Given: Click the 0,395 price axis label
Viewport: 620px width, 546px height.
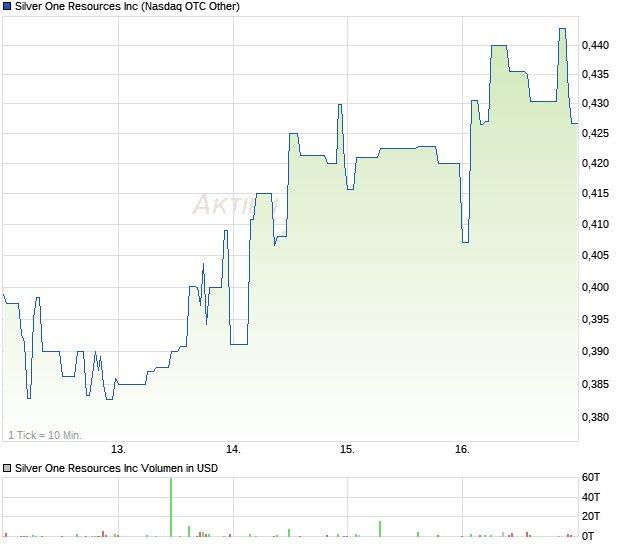Looking at the screenshot, I should [595, 319].
